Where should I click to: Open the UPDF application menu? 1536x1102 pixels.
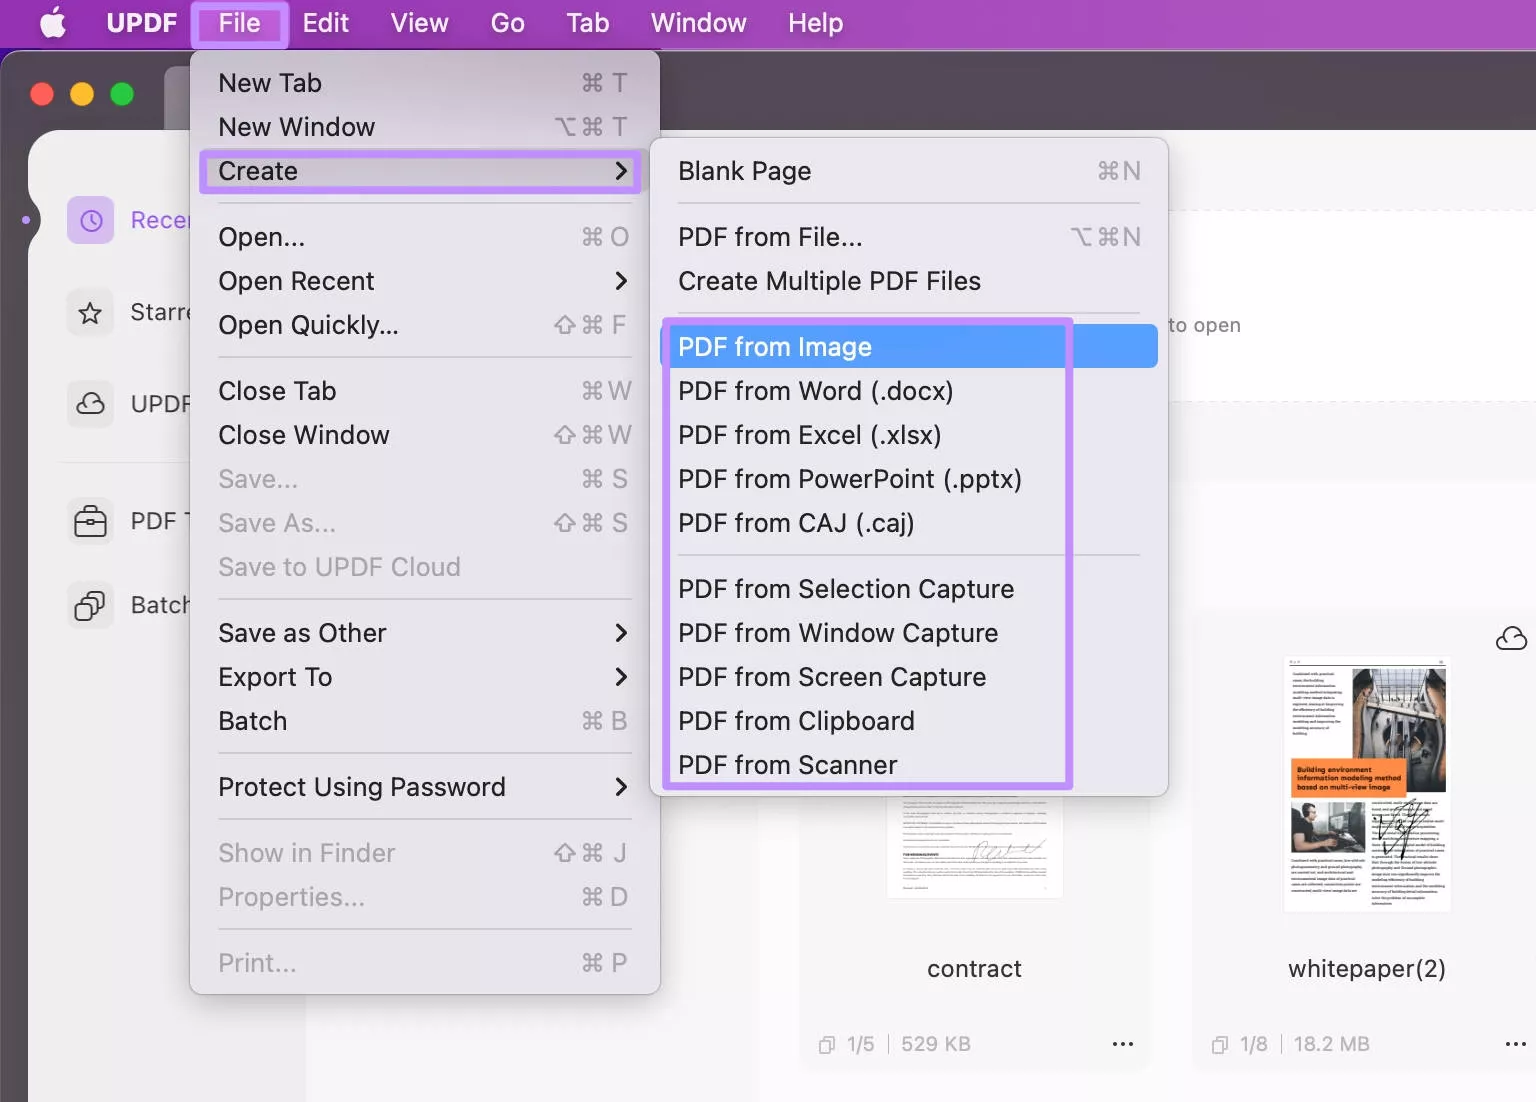coord(142,23)
